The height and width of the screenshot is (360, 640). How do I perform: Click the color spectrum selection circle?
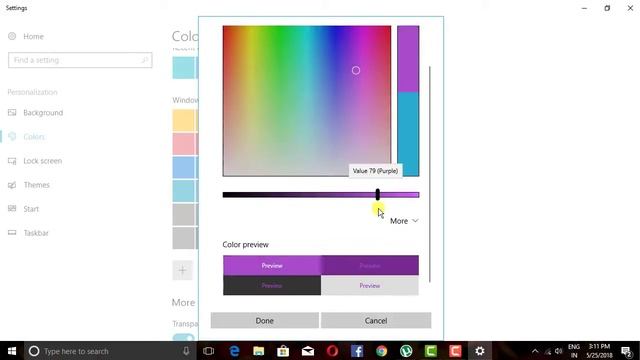356,70
